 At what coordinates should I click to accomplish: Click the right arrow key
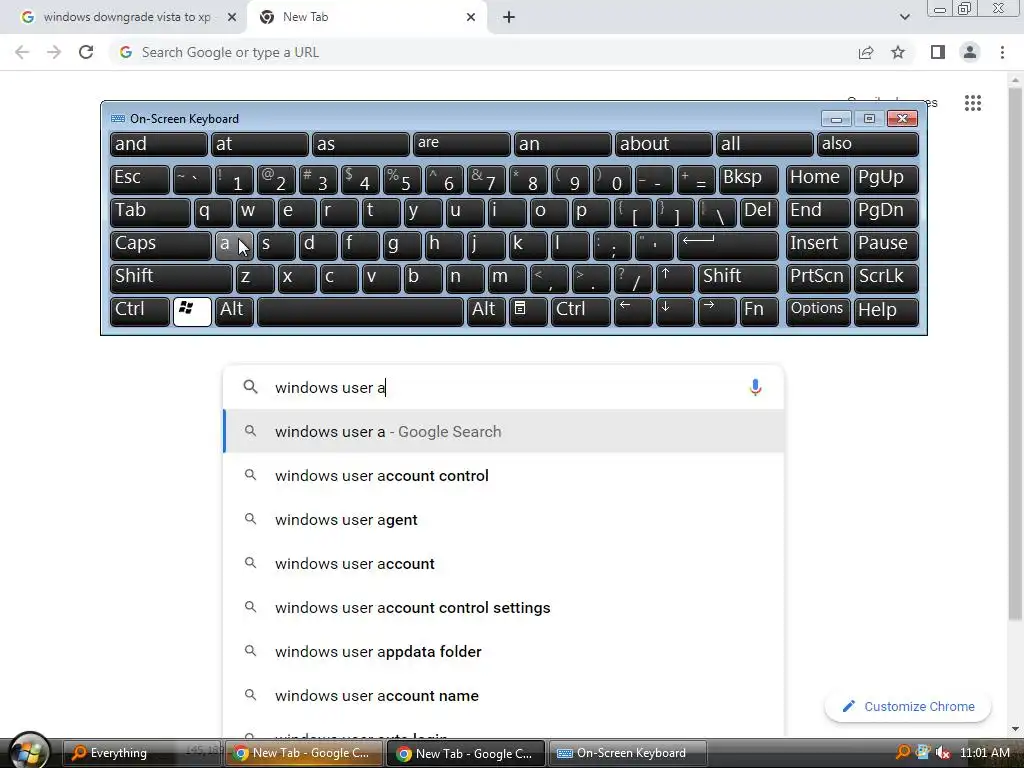[x=716, y=311]
